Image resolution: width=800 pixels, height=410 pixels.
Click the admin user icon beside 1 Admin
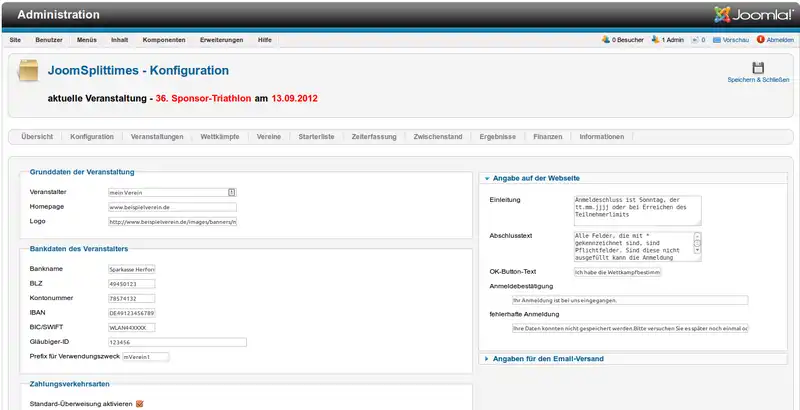(x=656, y=39)
